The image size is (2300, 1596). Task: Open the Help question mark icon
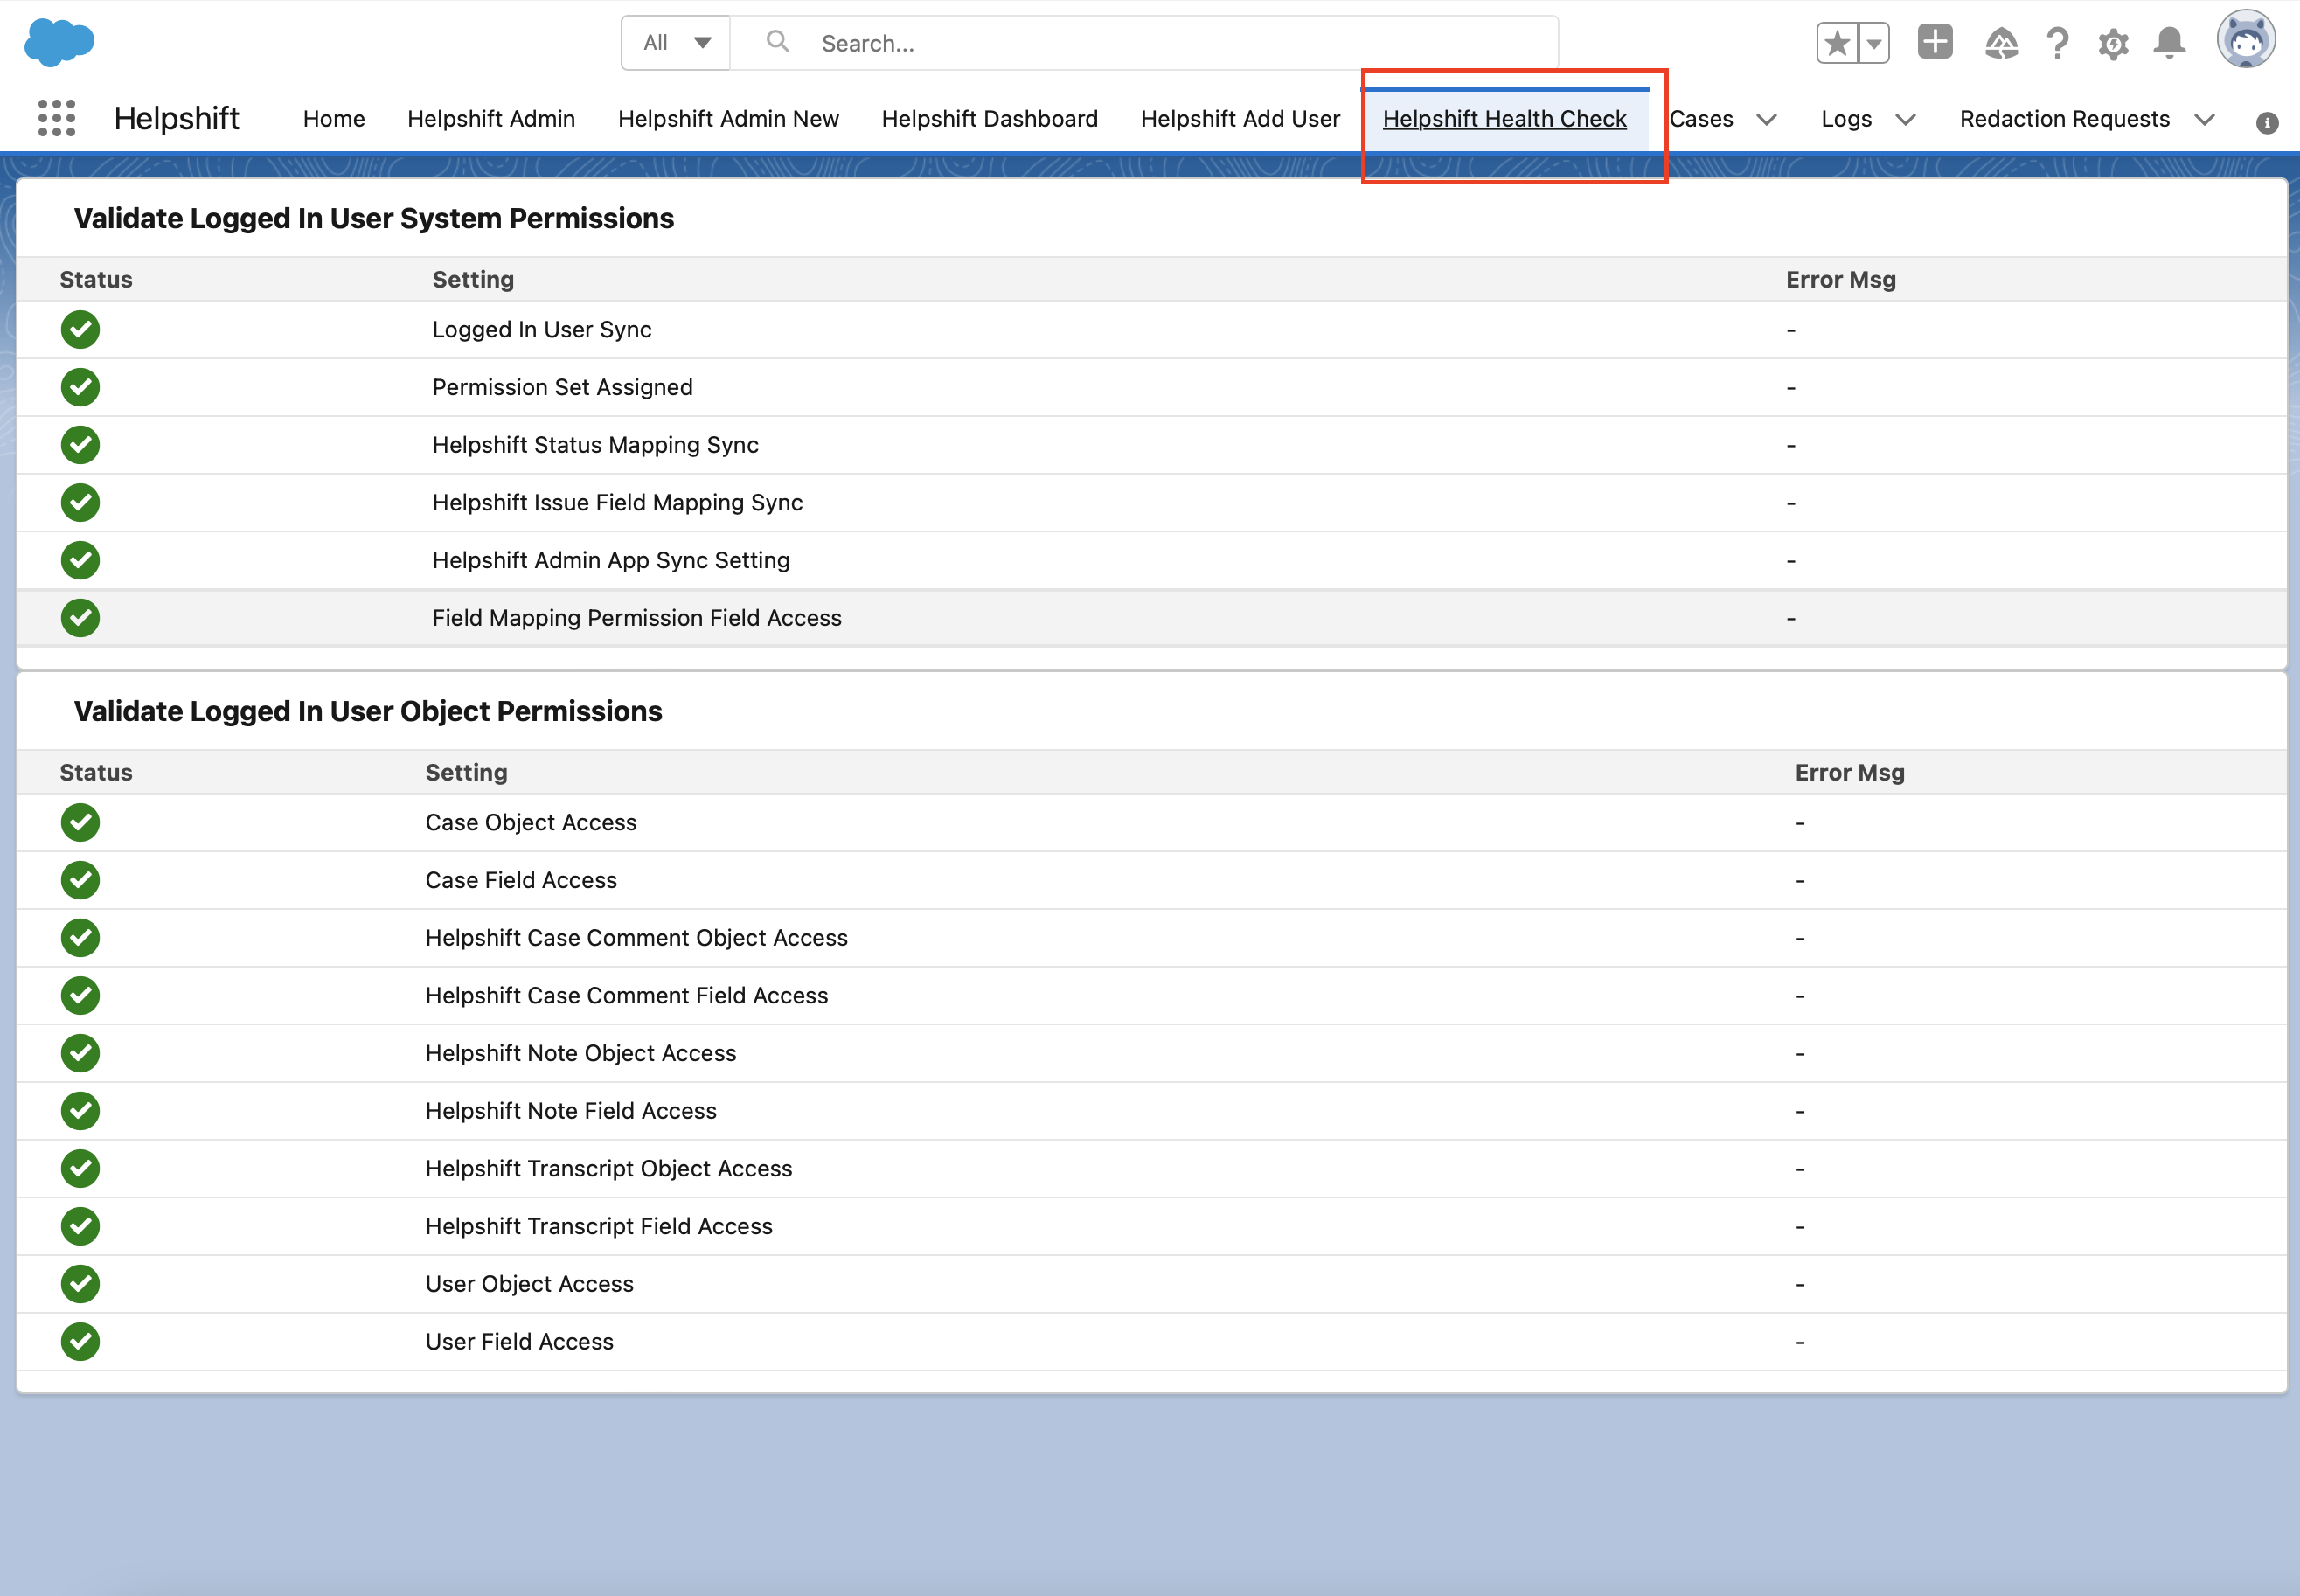[2057, 43]
